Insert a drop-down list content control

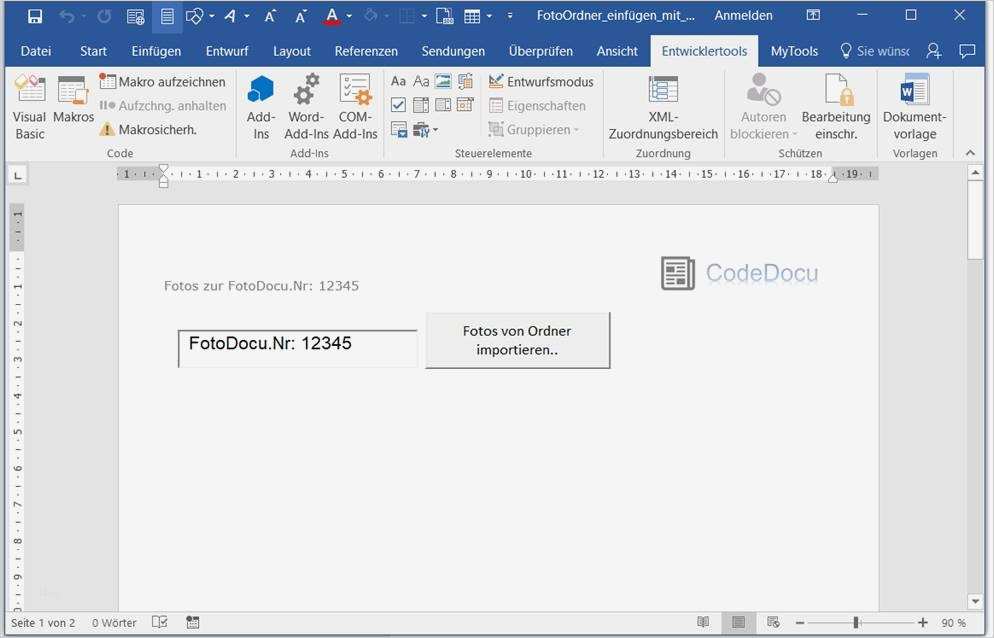click(443, 105)
